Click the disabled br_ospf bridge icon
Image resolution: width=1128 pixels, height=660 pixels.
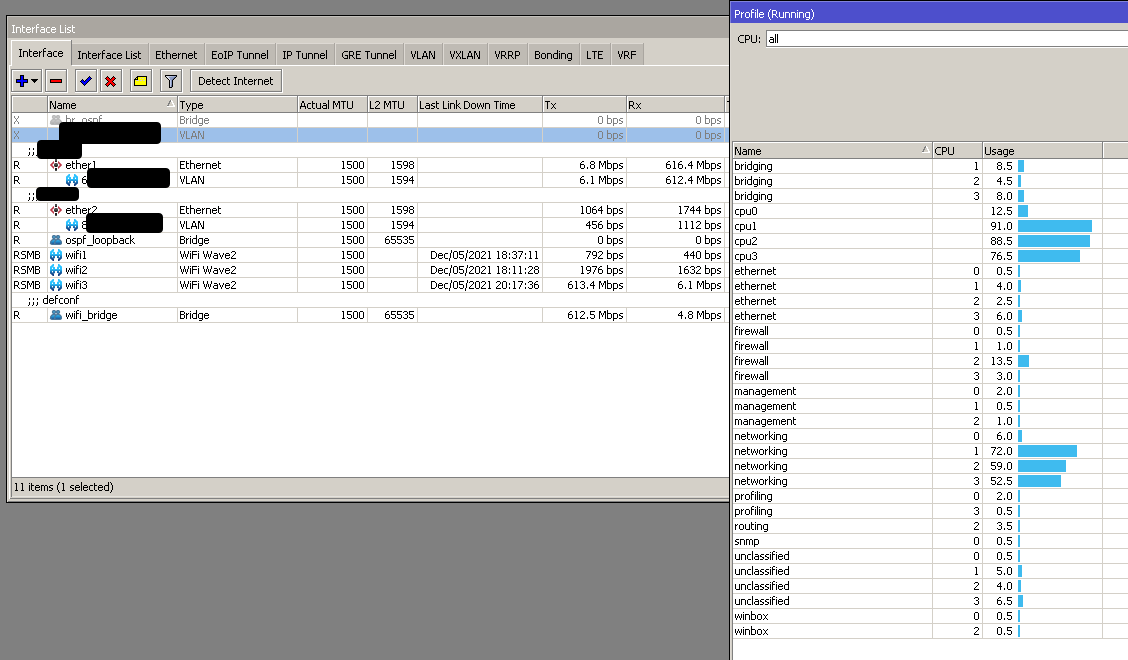56,119
